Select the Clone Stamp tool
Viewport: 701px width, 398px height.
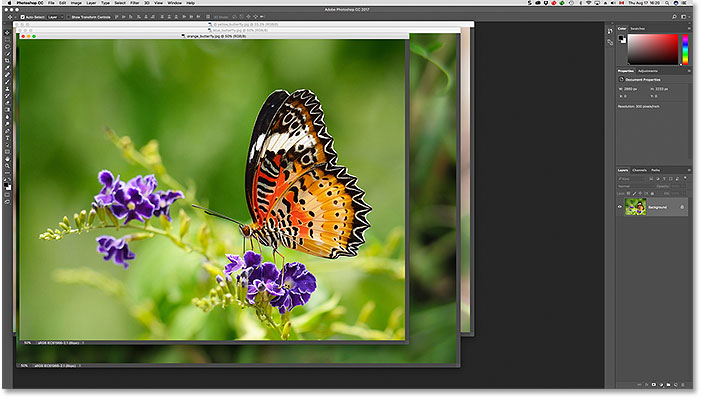(x=7, y=88)
